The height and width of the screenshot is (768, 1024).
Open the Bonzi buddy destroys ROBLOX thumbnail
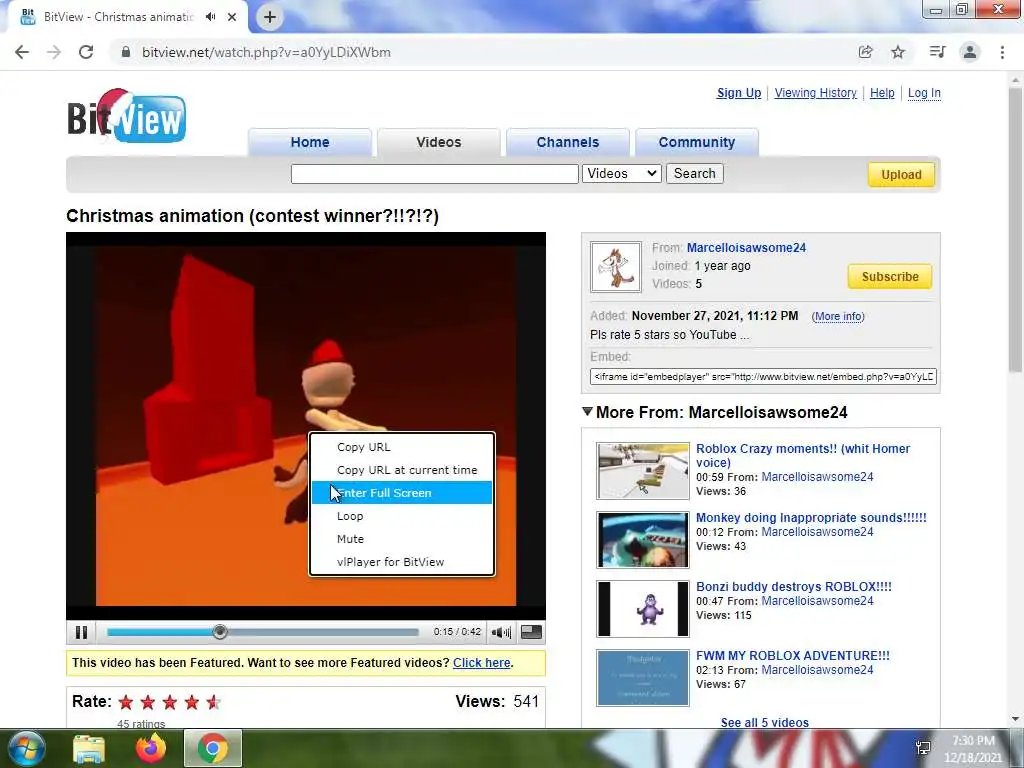[643, 609]
